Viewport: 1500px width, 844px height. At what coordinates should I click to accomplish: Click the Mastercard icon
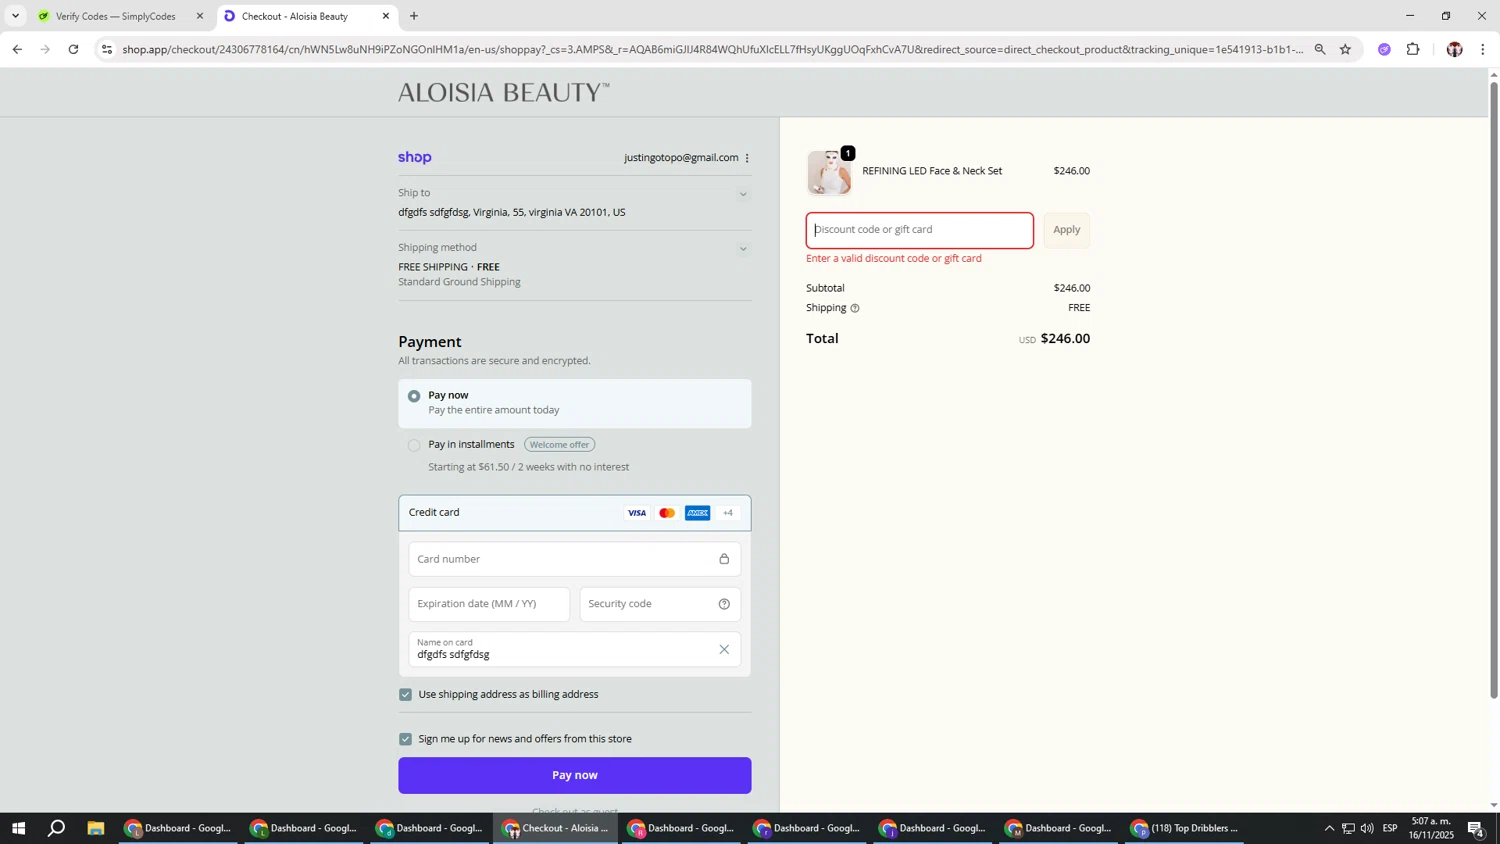pos(667,513)
